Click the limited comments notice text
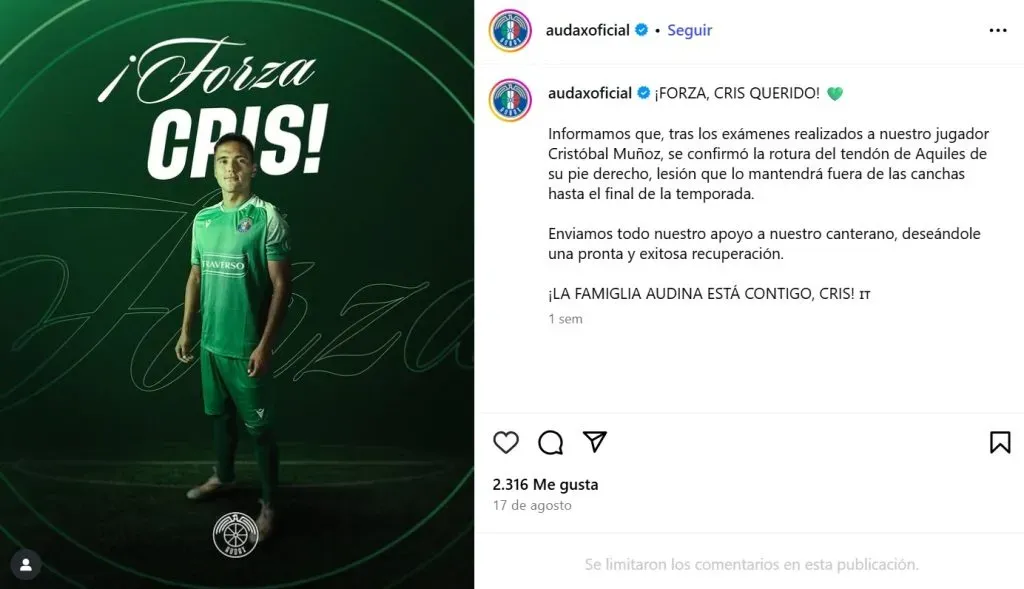The height and width of the screenshot is (589, 1024). pos(752,564)
